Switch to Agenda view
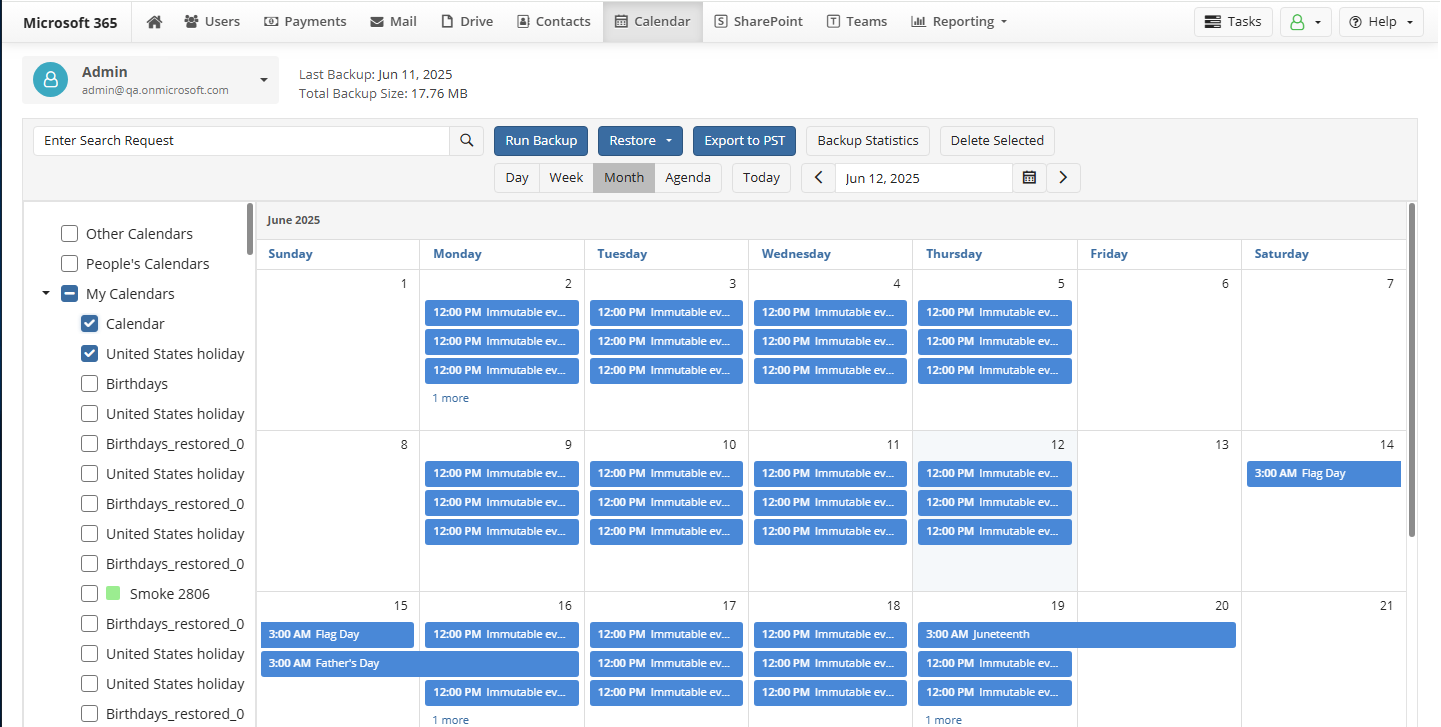This screenshot has height=727, width=1441. tap(688, 178)
